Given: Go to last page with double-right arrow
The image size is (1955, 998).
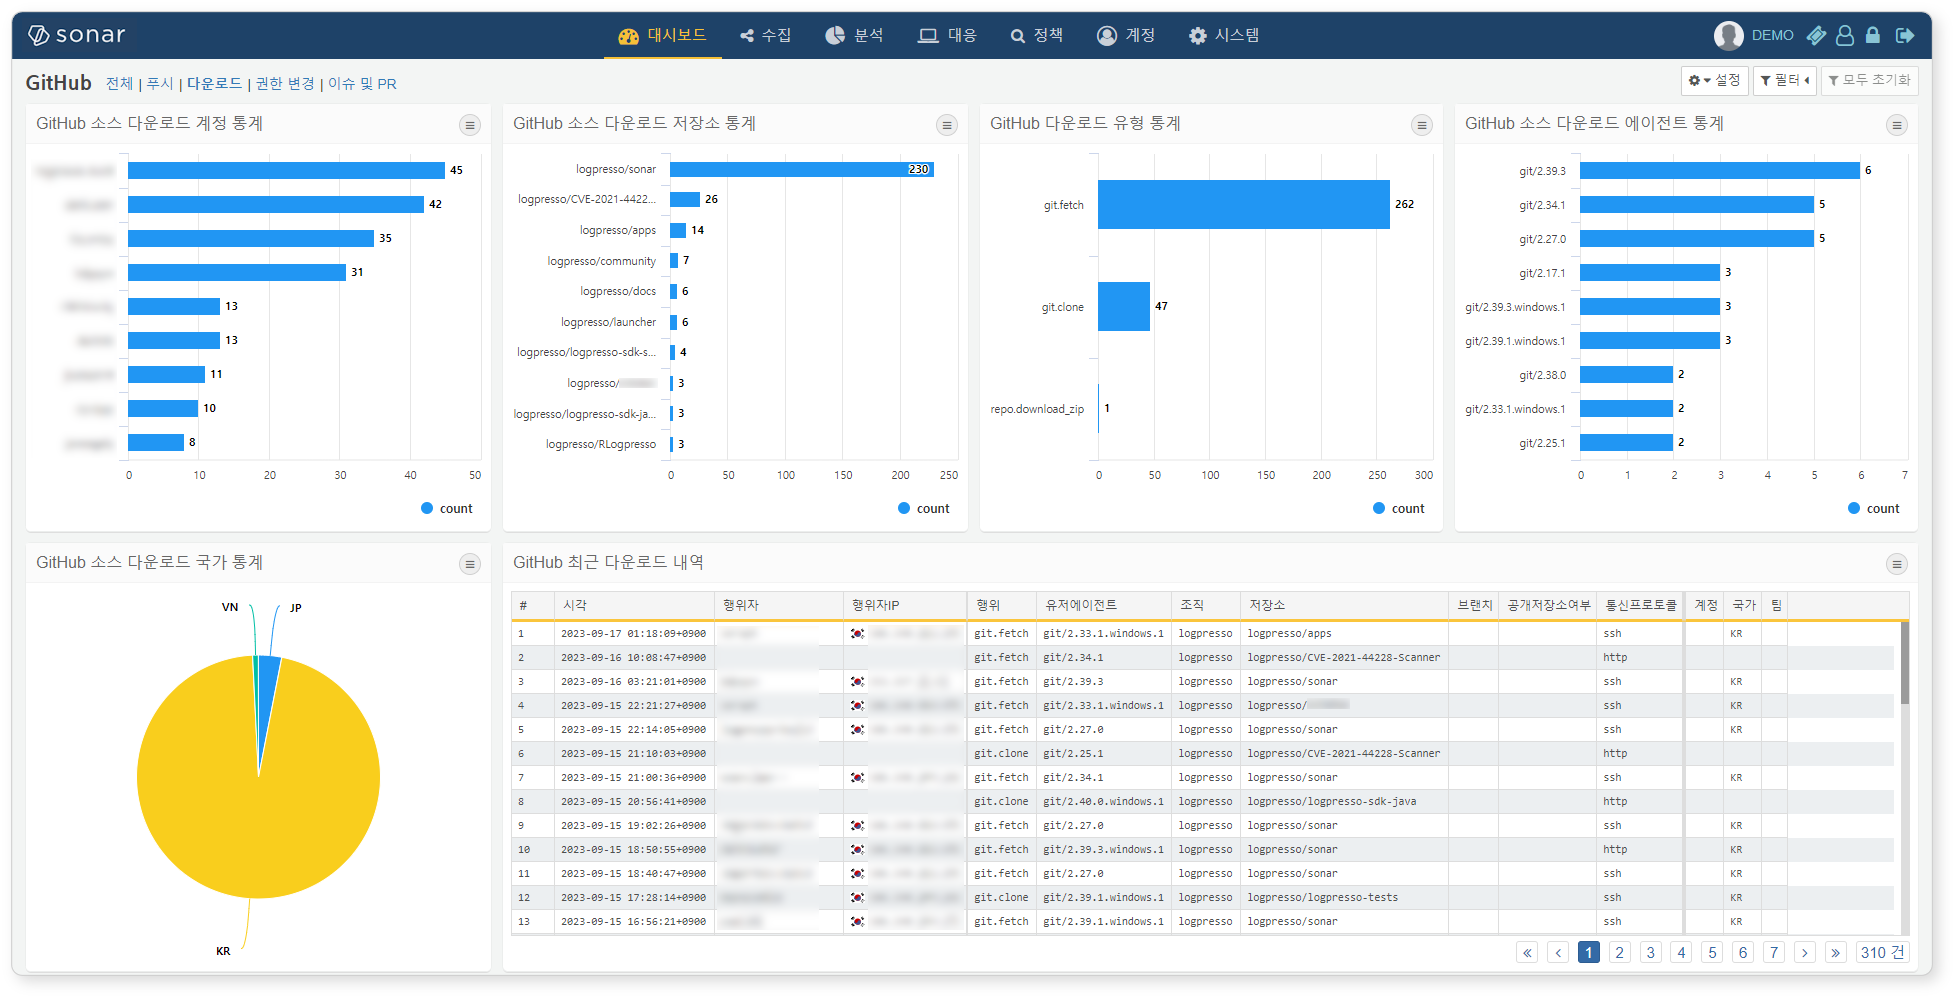Looking at the screenshot, I should pos(1836,952).
